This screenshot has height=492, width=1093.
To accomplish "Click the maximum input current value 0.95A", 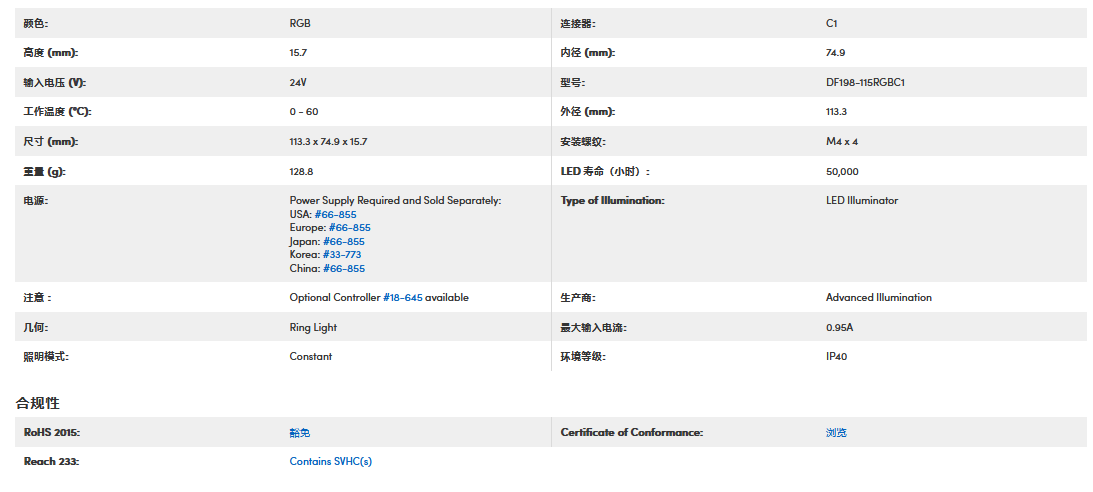I will tap(839, 327).
